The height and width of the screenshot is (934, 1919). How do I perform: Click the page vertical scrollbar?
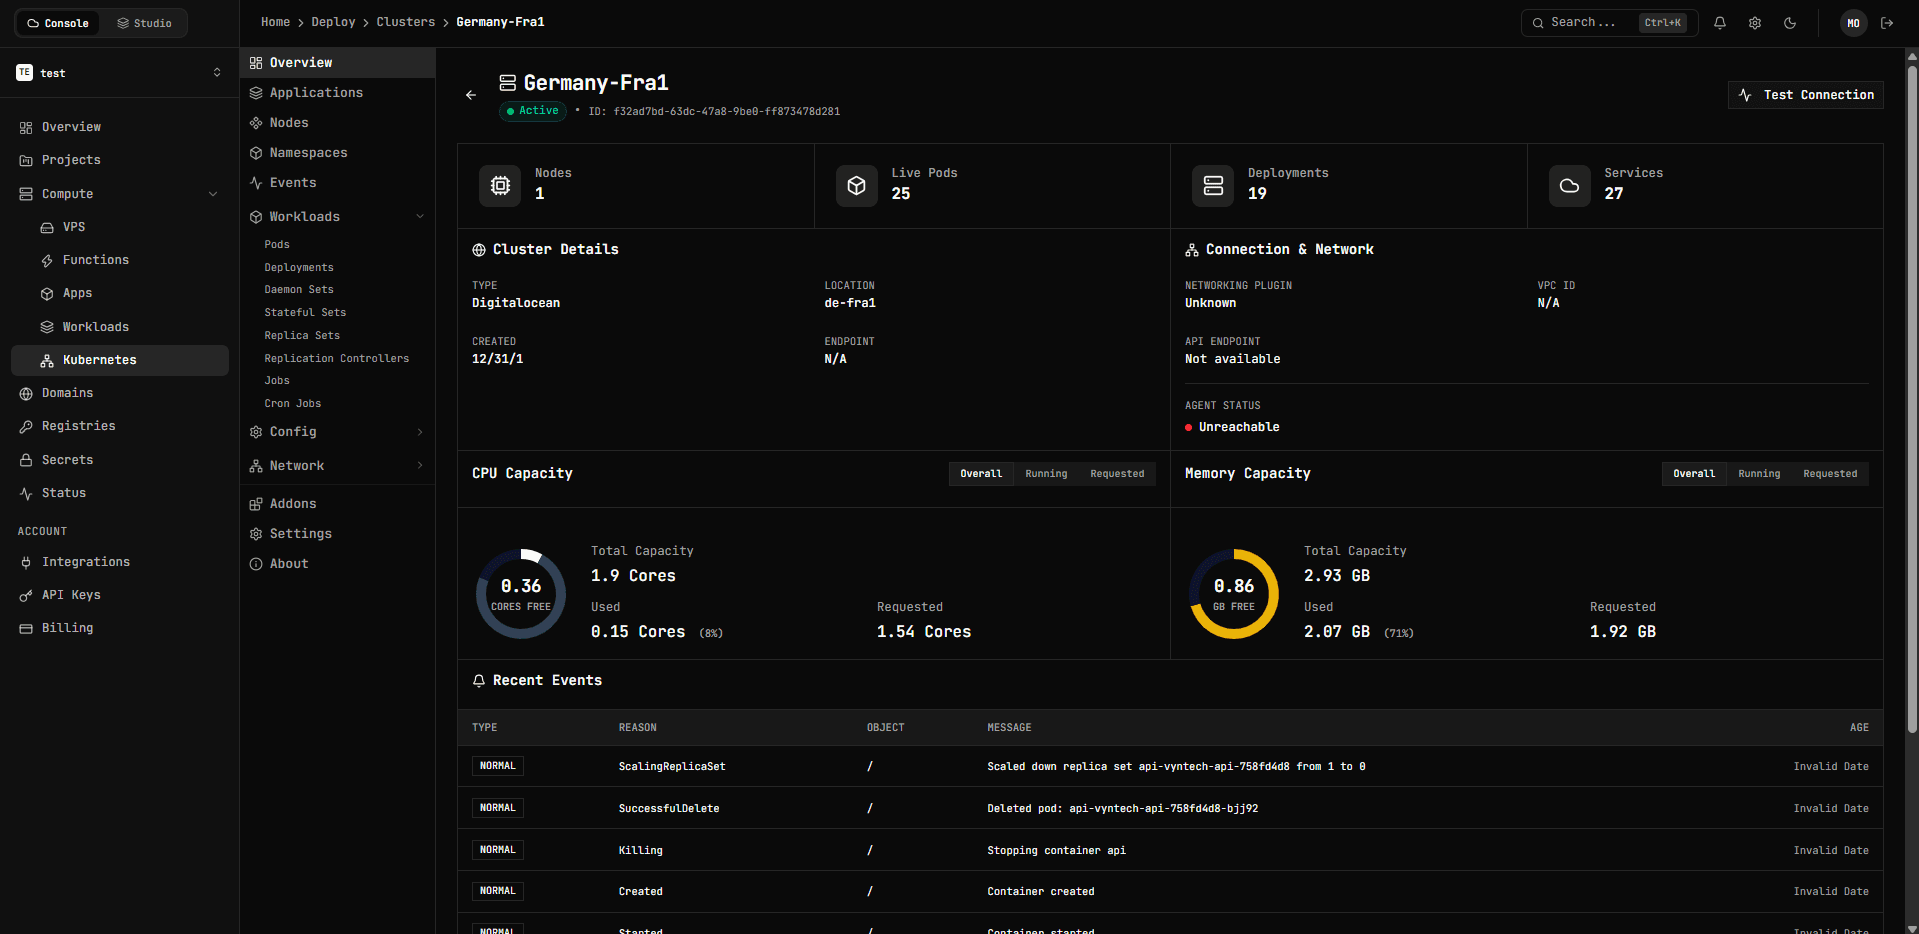(x=1912, y=400)
